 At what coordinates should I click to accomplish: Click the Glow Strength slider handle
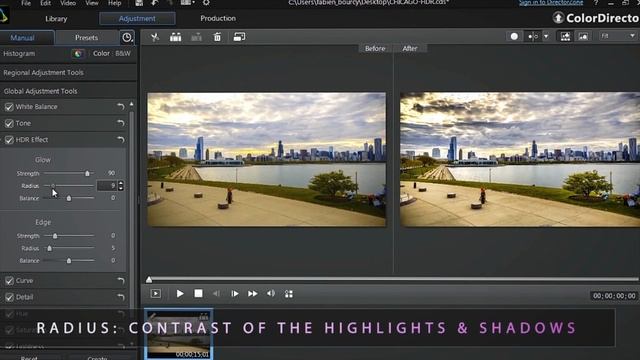click(x=87, y=173)
